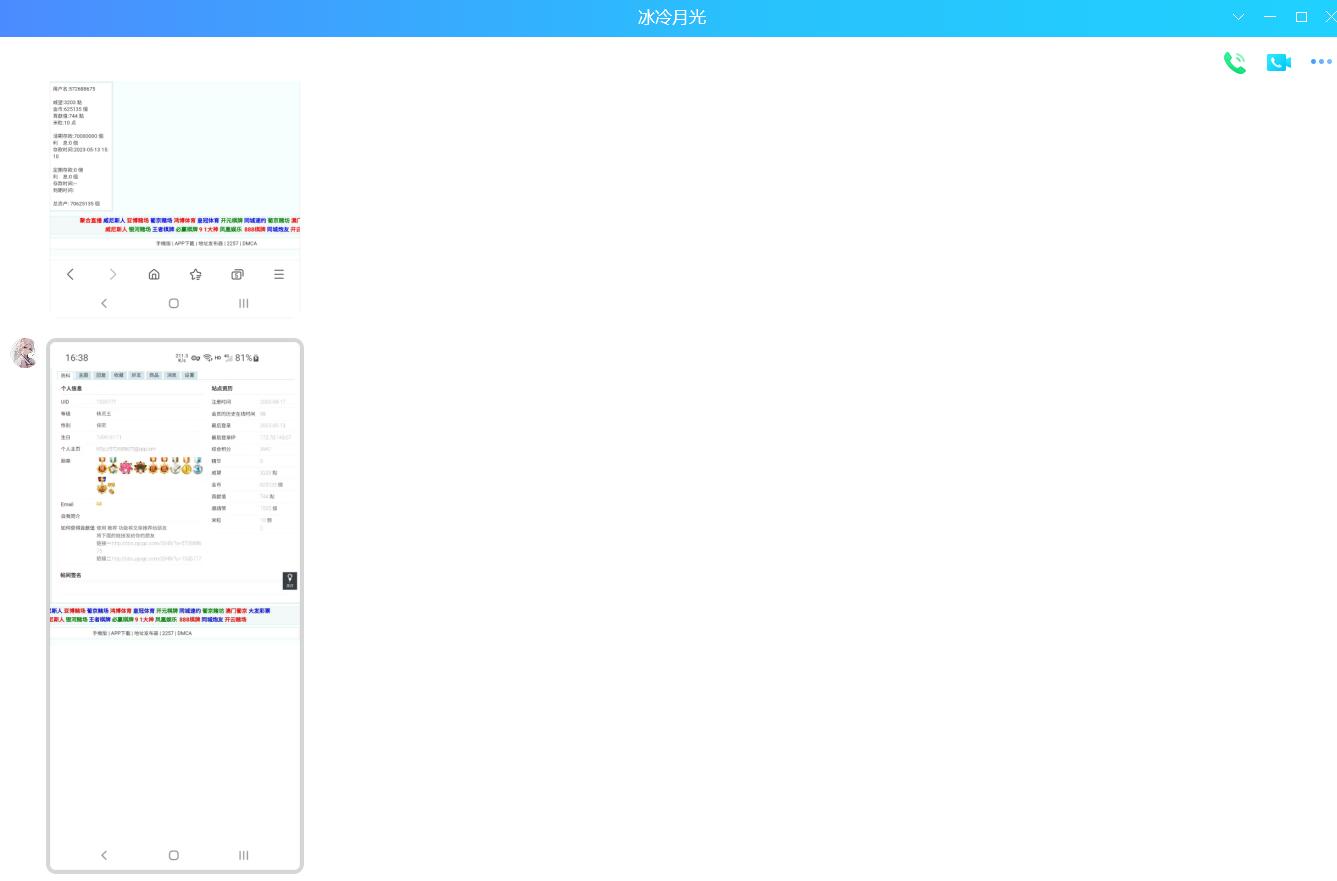Click Android recents button in lower screenshot
The height and width of the screenshot is (881, 1337).
[x=243, y=855]
